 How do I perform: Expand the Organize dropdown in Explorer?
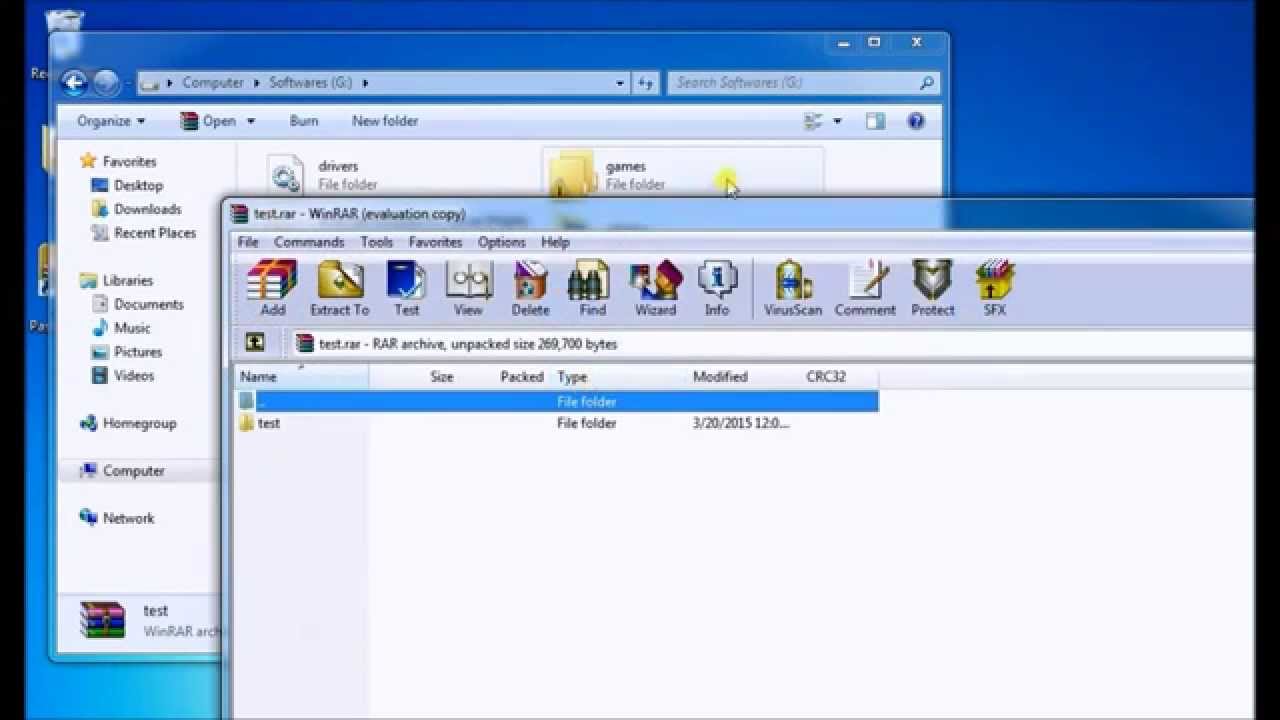111,121
